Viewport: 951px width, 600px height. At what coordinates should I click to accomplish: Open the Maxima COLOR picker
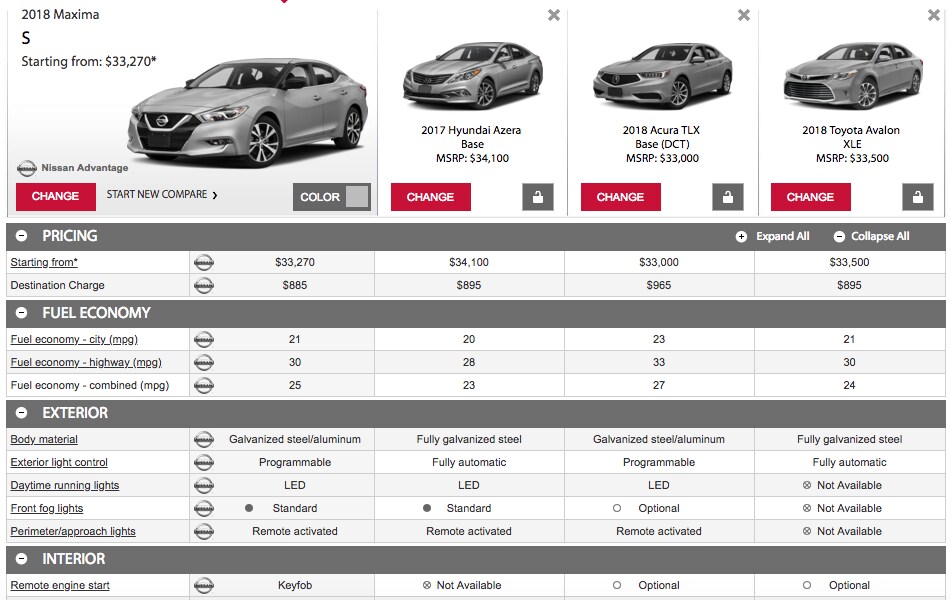pos(332,197)
